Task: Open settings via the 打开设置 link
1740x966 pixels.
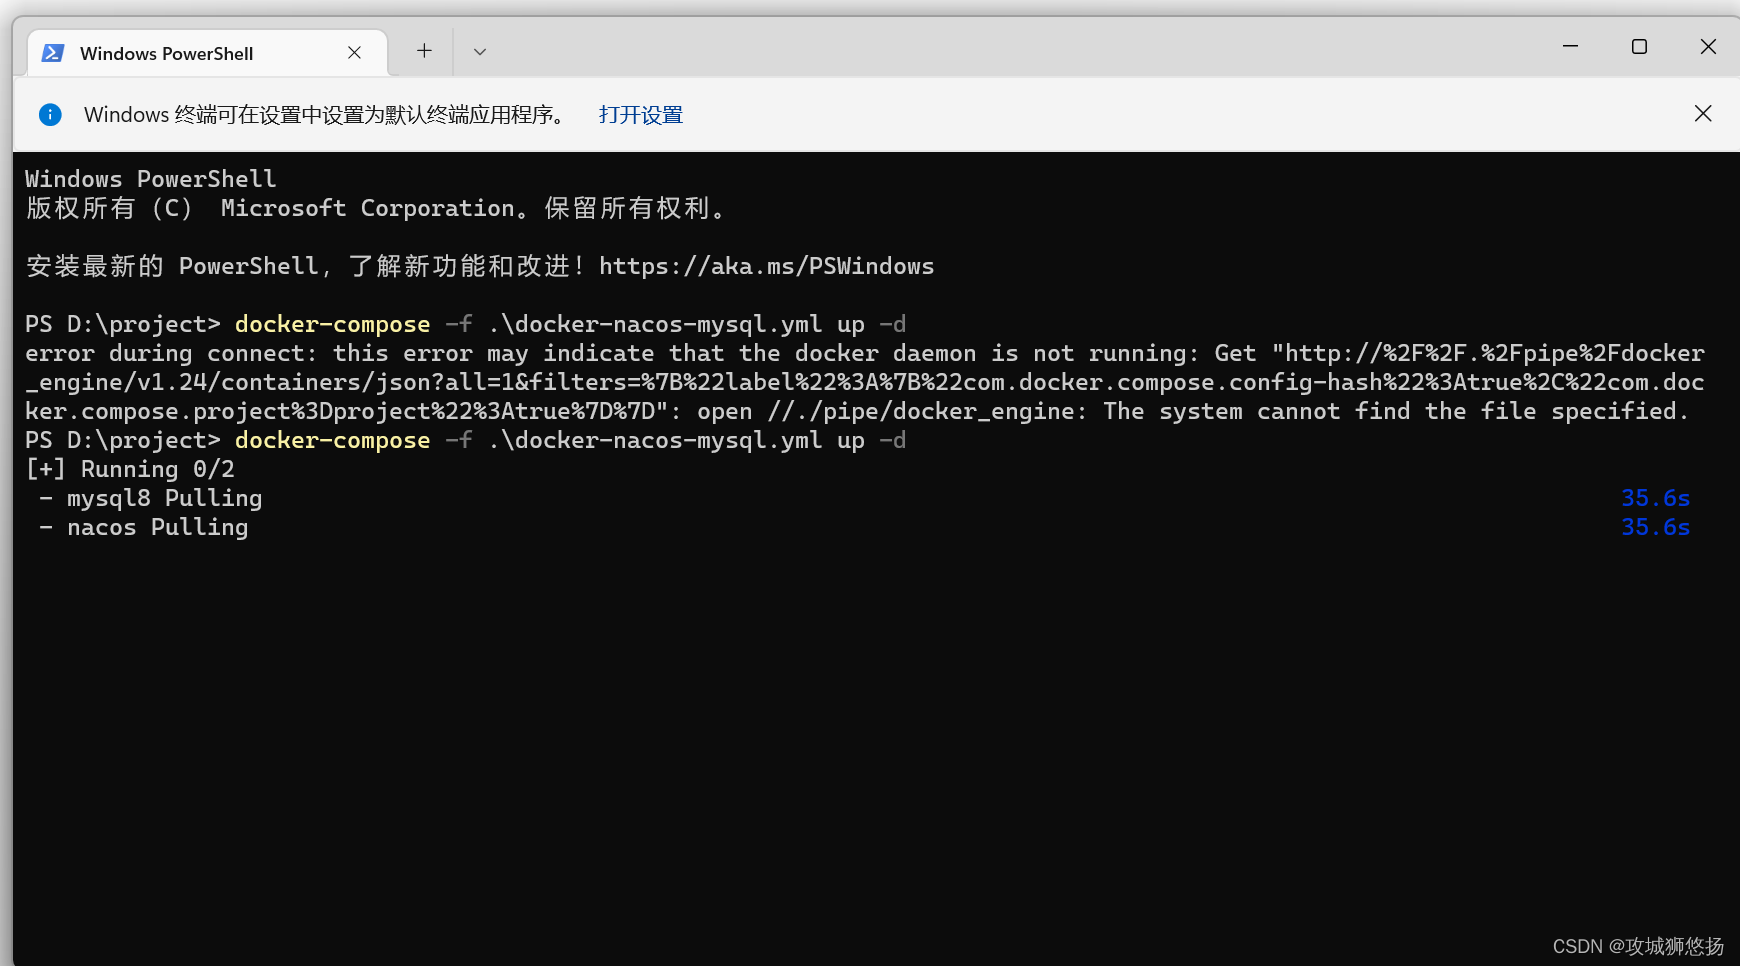Action: [639, 114]
